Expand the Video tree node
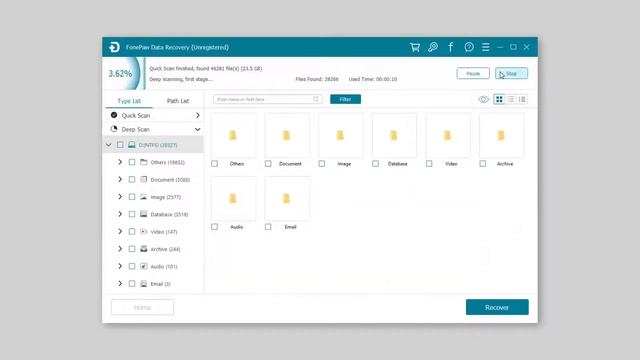The image size is (640, 360). 120,231
